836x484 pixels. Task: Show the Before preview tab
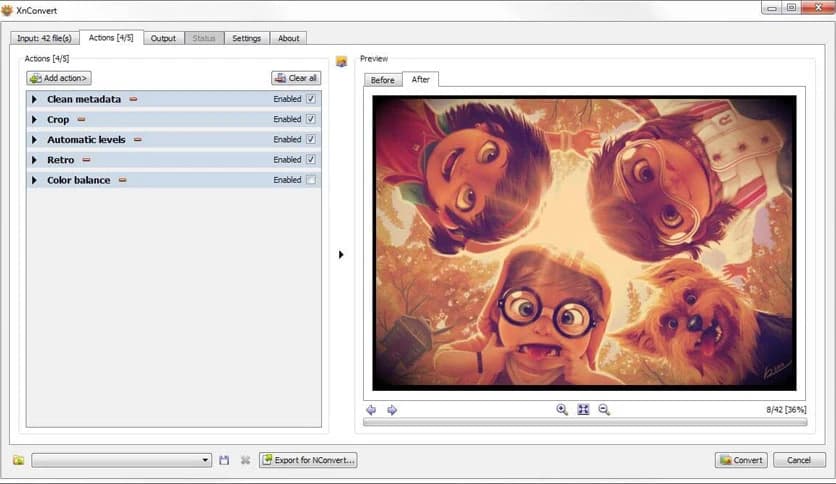point(383,80)
